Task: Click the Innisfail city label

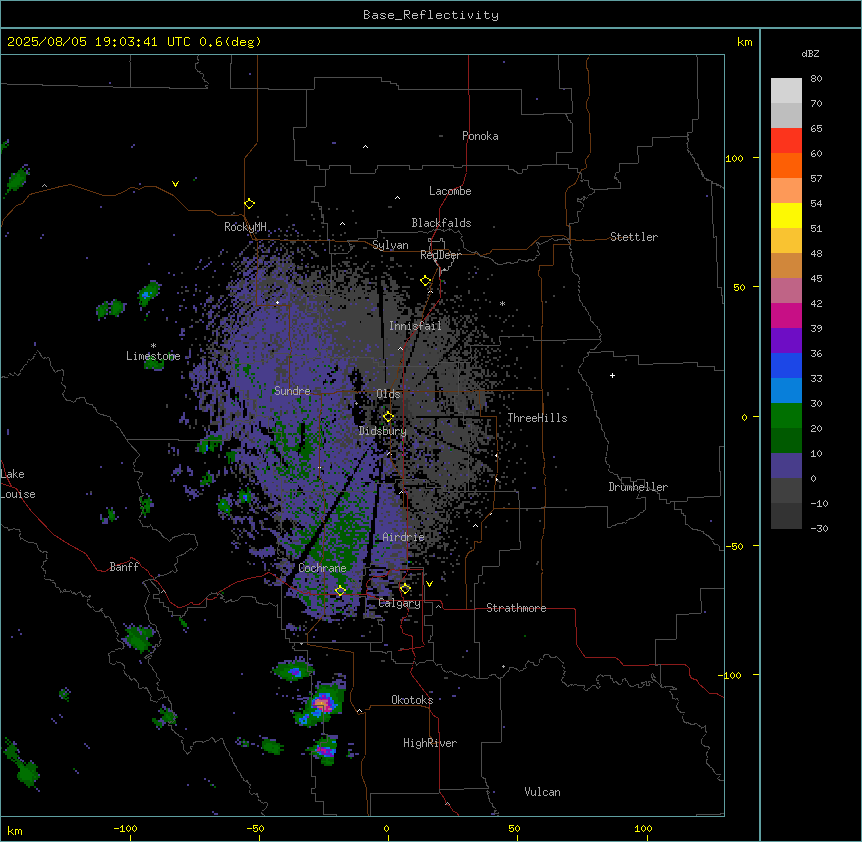Action: click(x=415, y=326)
